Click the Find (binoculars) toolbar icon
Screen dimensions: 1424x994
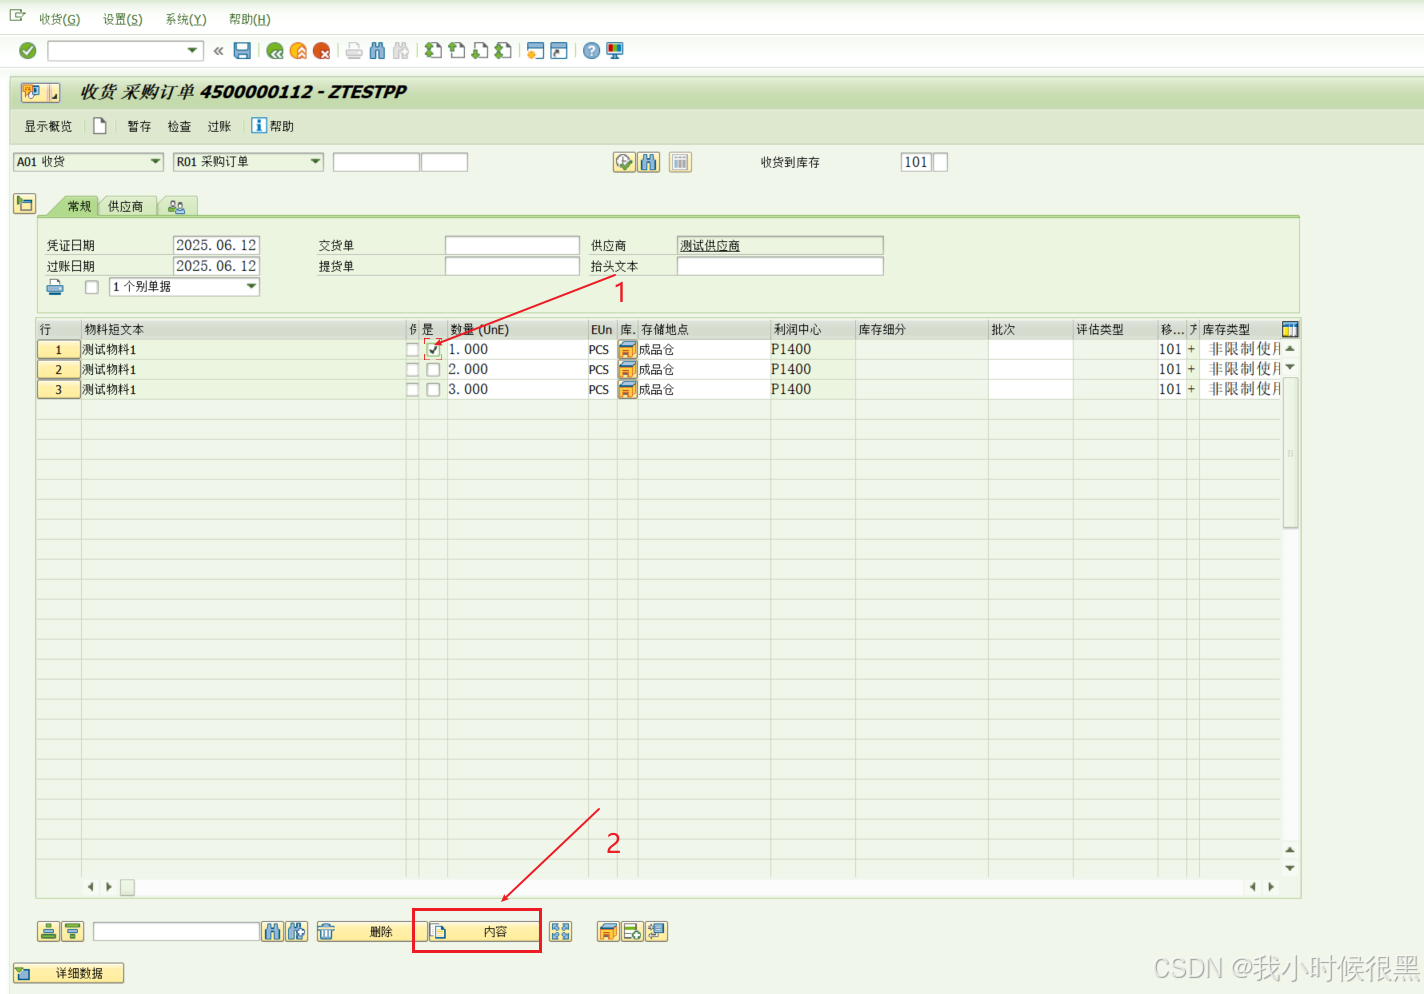[375, 50]
